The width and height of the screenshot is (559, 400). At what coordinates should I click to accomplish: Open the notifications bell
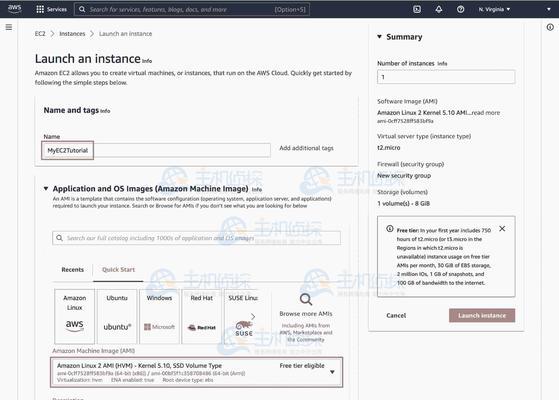click(439, 9)
